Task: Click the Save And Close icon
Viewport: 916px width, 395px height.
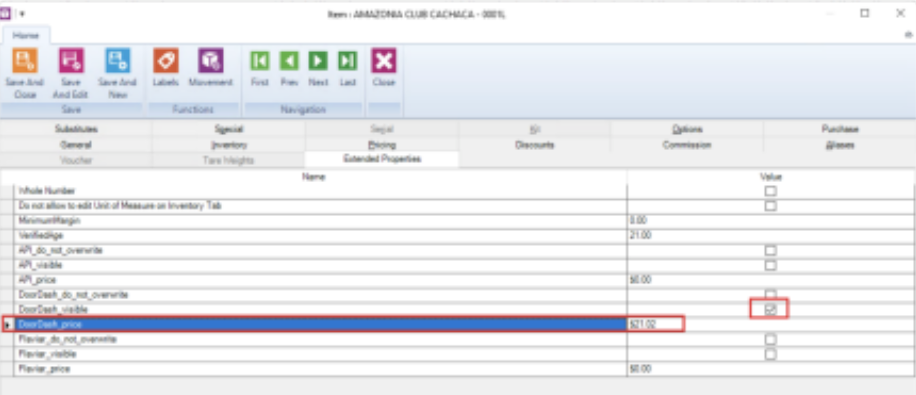Action: (25, 61)
